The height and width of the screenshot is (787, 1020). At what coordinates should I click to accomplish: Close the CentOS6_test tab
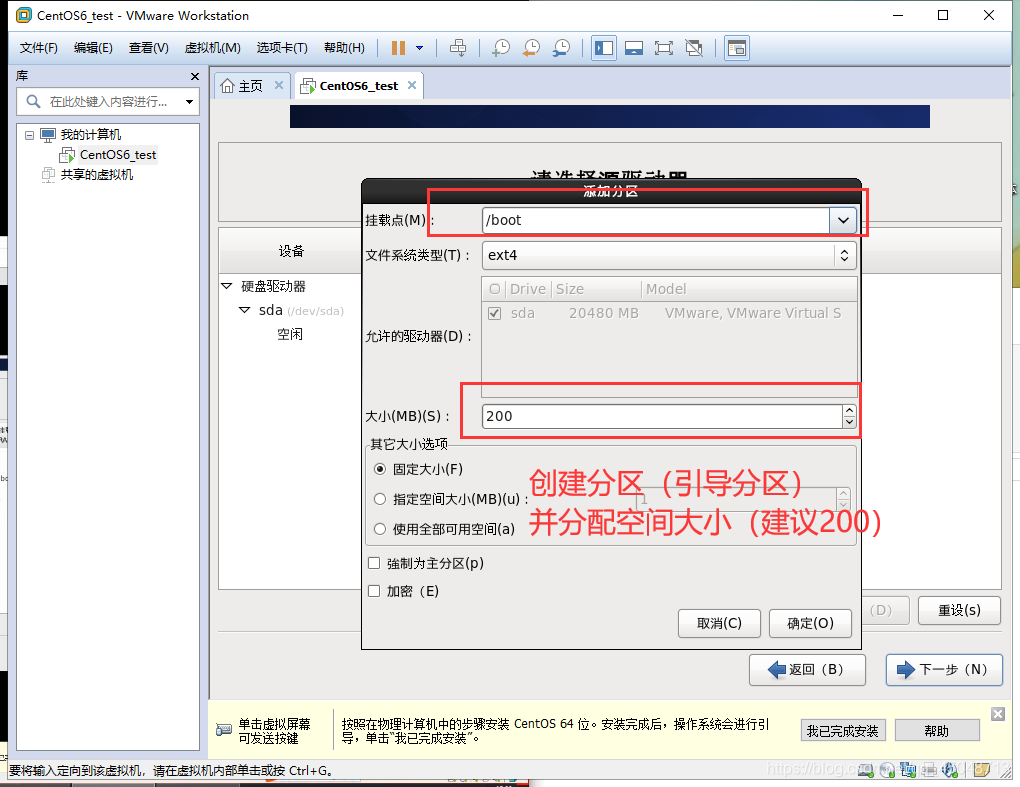coord(412,85)
